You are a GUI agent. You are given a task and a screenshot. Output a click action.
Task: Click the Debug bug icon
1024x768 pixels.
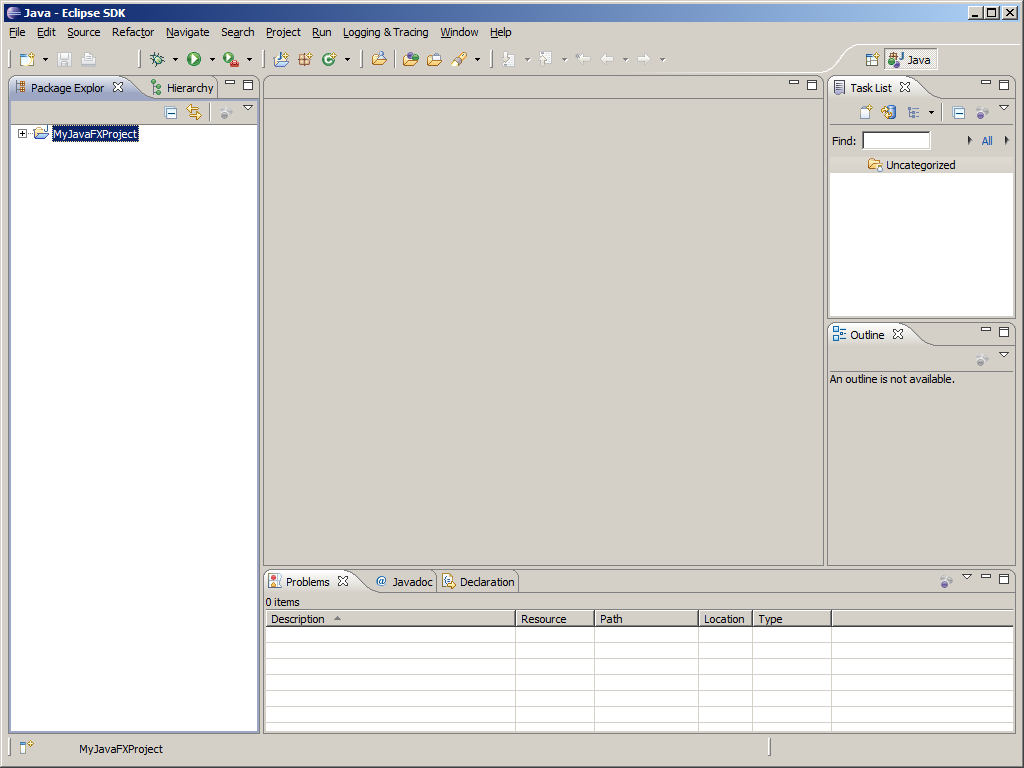pos(157,60)
